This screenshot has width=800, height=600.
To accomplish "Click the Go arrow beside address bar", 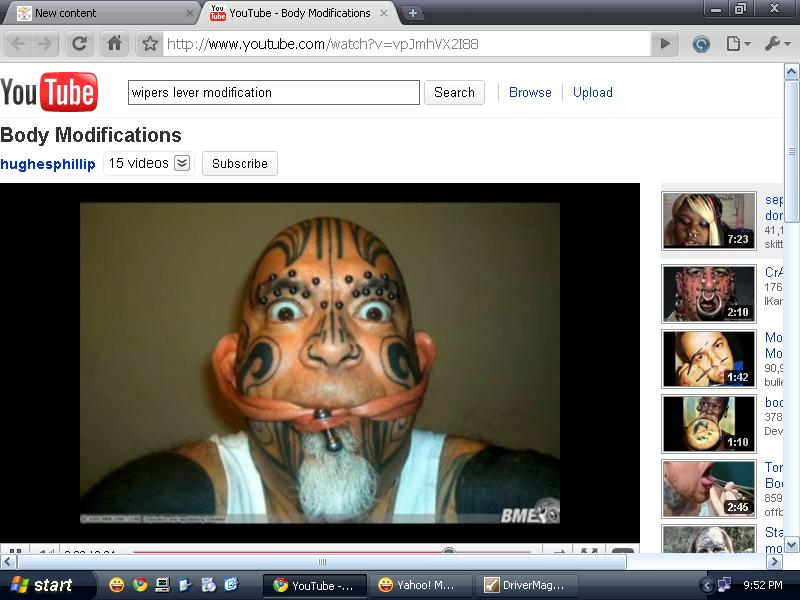I will tap(665, 44).
